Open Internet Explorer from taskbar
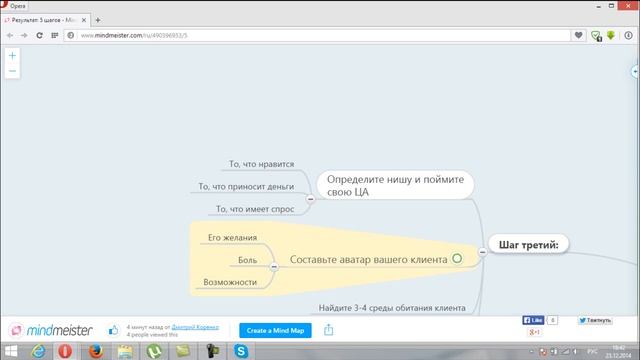Screen dimensions: 640x360 38,351
